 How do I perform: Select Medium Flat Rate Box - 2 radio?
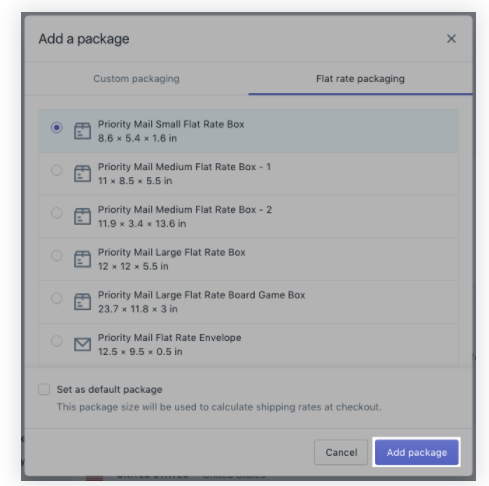tap(57, 213)
